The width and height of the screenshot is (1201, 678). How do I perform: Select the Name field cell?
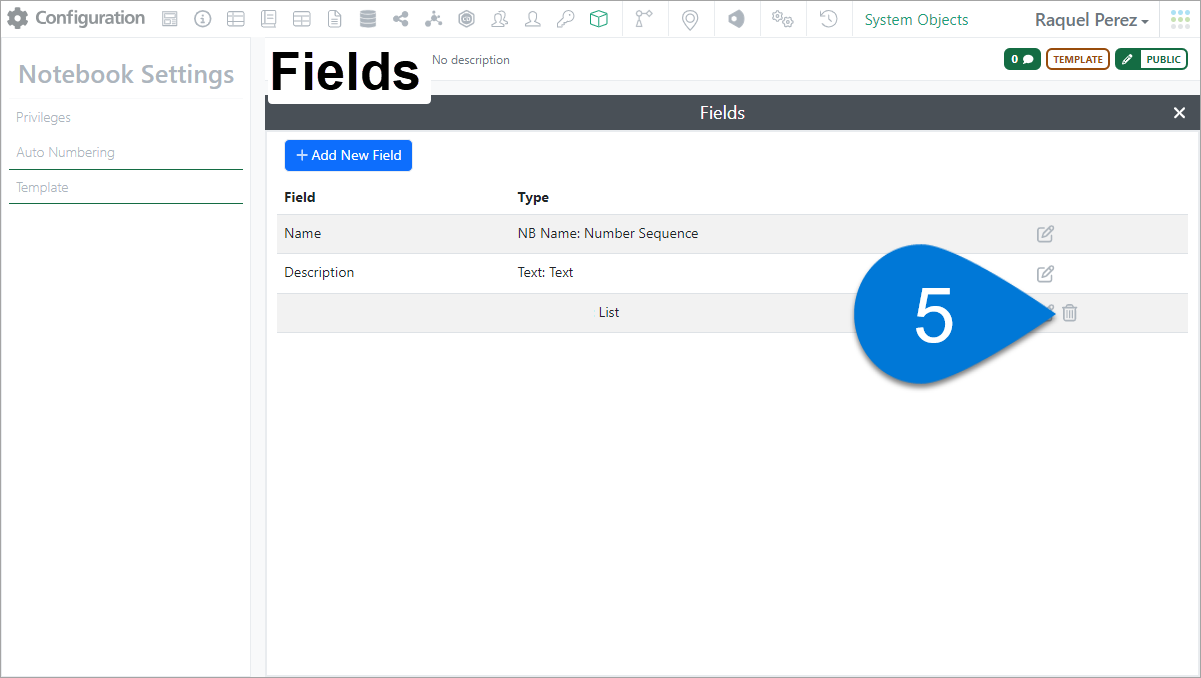(x=303, y=233)
